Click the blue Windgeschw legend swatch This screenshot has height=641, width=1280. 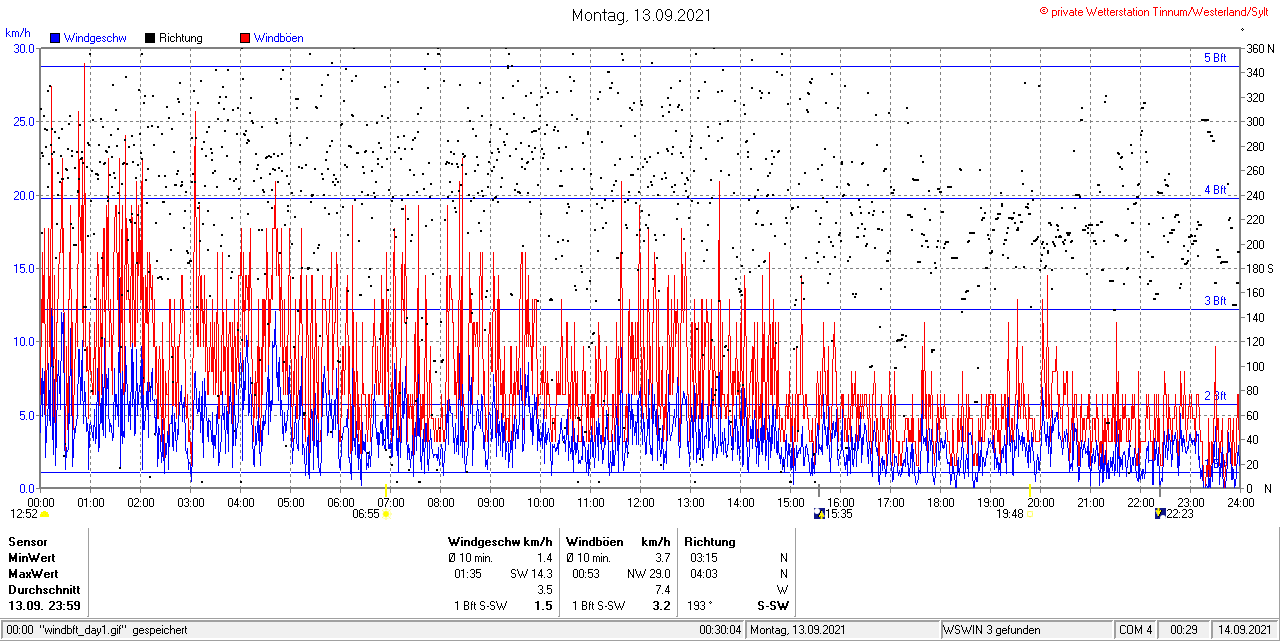56,38
